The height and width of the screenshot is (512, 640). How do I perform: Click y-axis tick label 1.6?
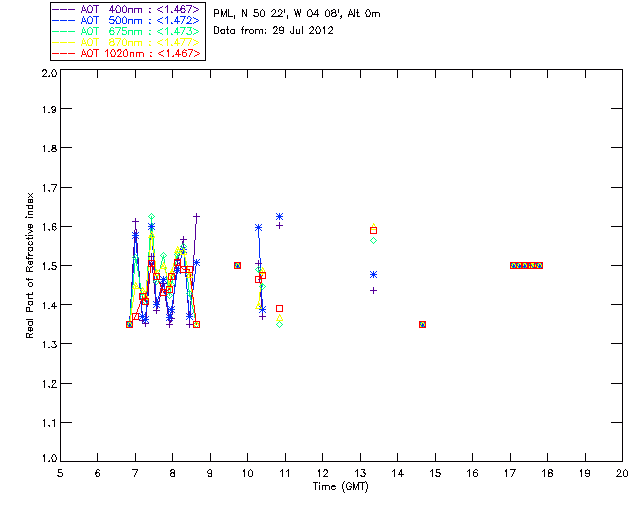[x=49, y=226]
